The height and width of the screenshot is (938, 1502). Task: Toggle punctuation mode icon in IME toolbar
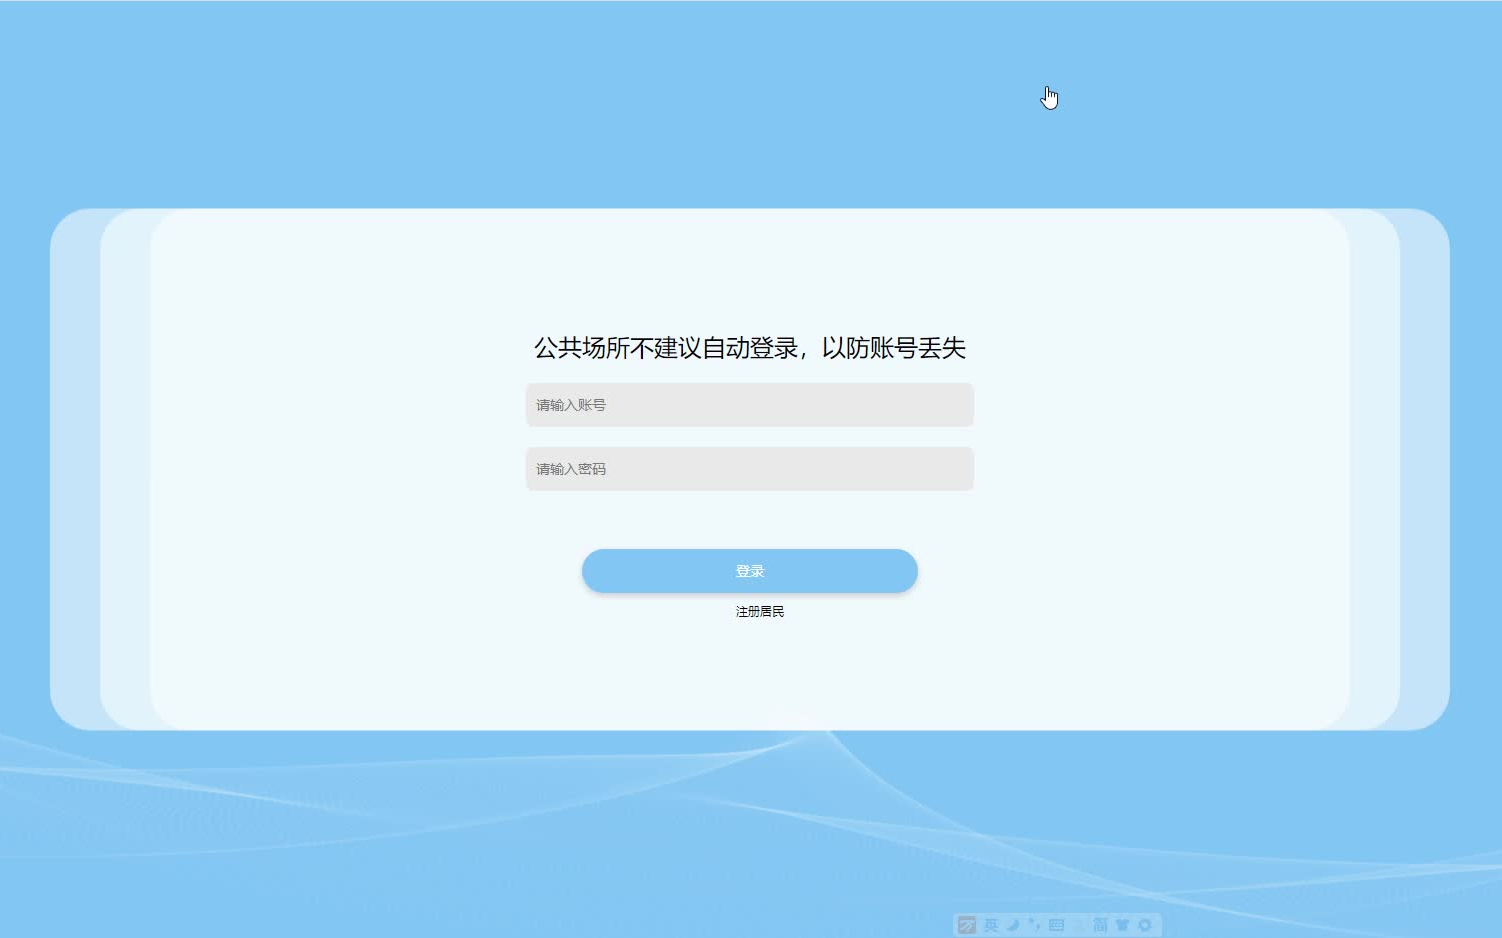(1035, 925)
